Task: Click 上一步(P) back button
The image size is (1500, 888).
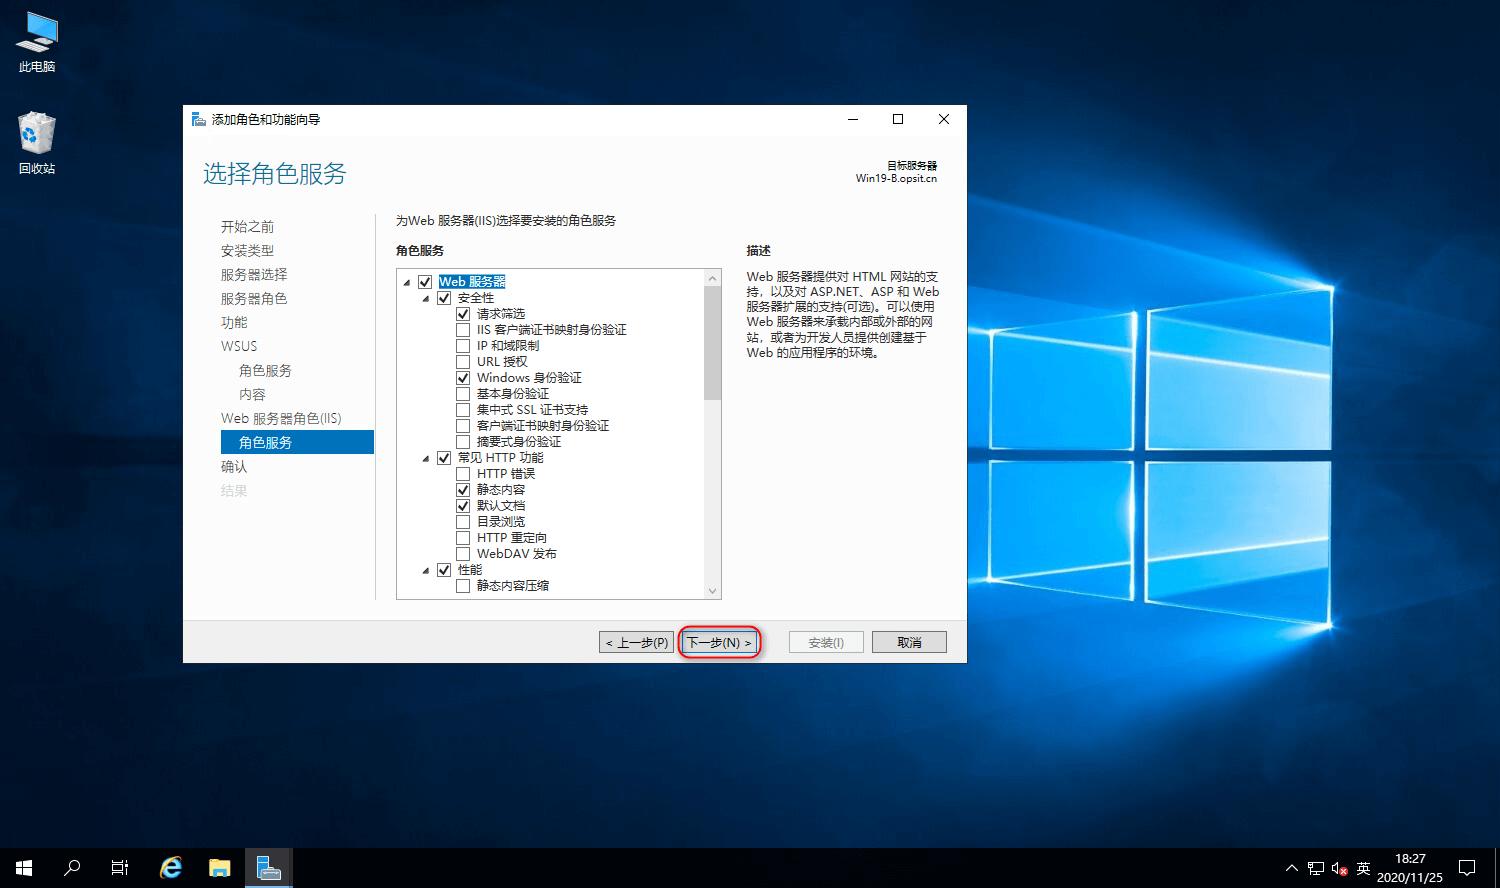Action: pos(637,642)
